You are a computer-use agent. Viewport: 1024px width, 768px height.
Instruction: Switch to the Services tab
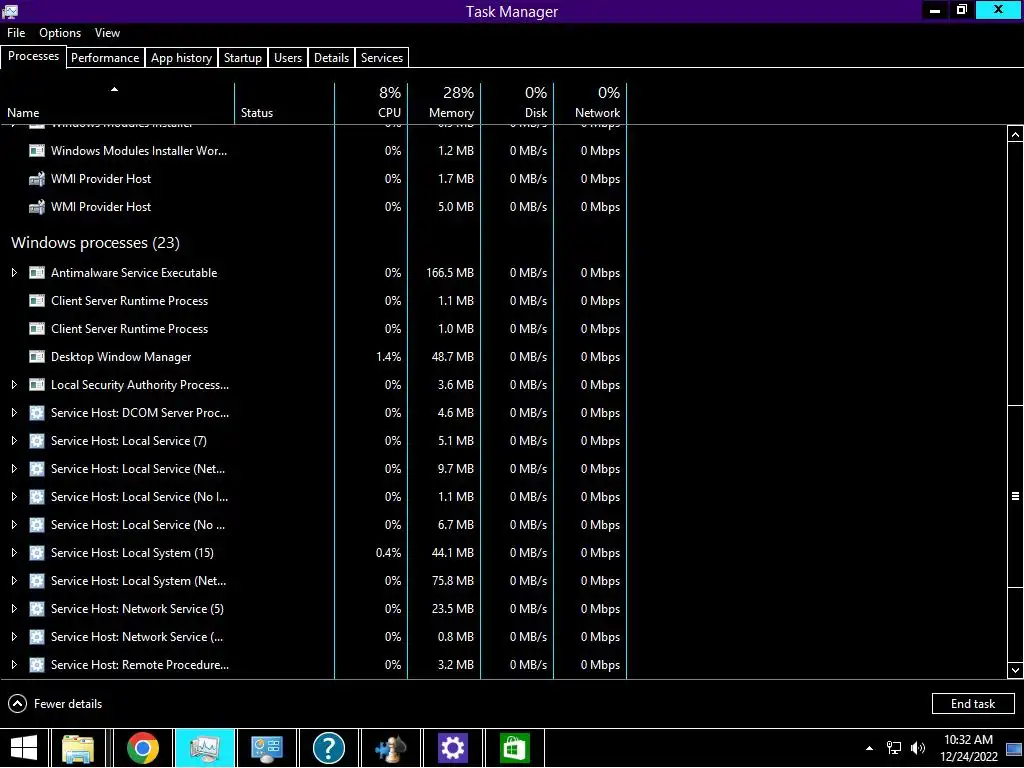point(382,57)
